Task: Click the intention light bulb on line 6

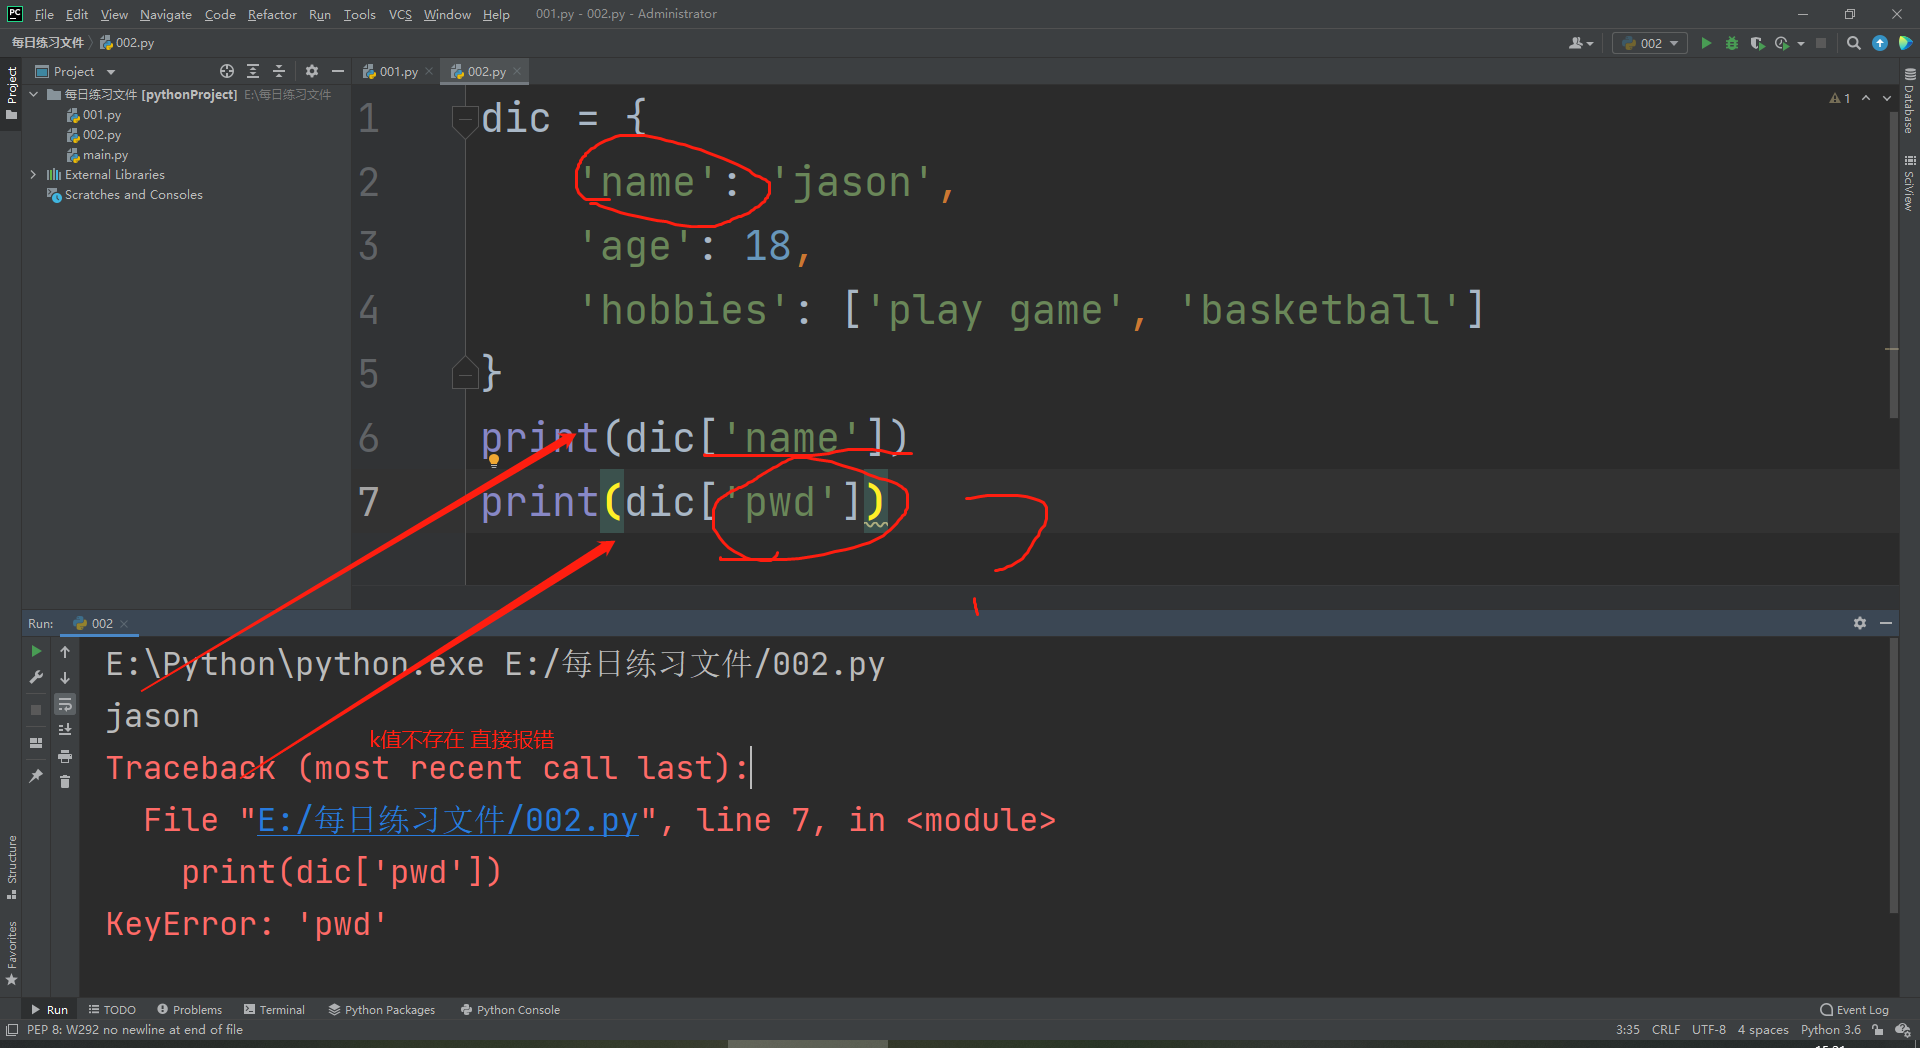Action: coord(493,460)
